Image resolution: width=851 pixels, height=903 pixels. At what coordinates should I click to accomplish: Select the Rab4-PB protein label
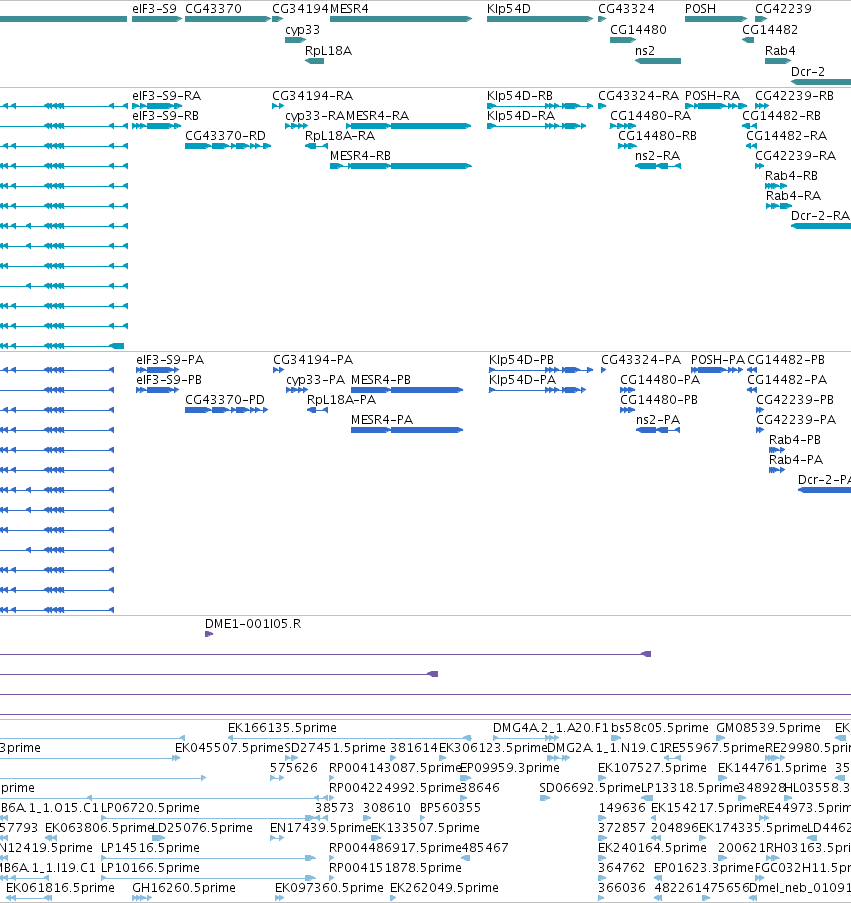point(795,439)
